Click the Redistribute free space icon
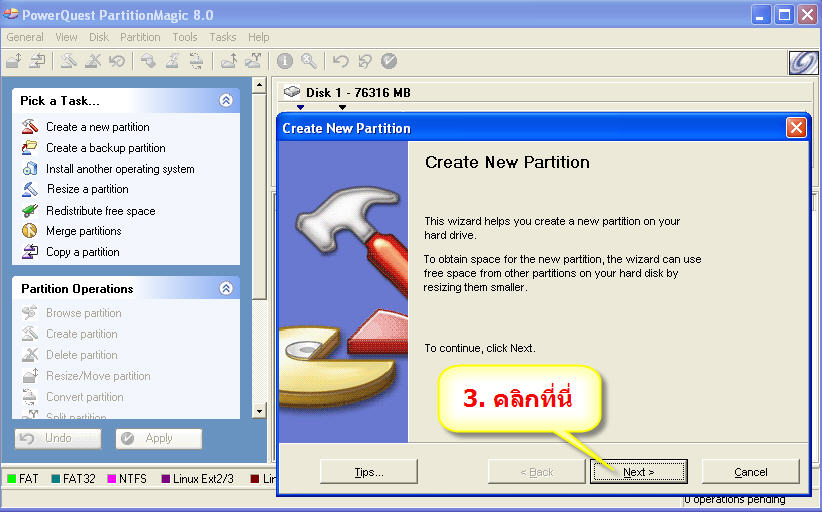 [x=30, y=211]
